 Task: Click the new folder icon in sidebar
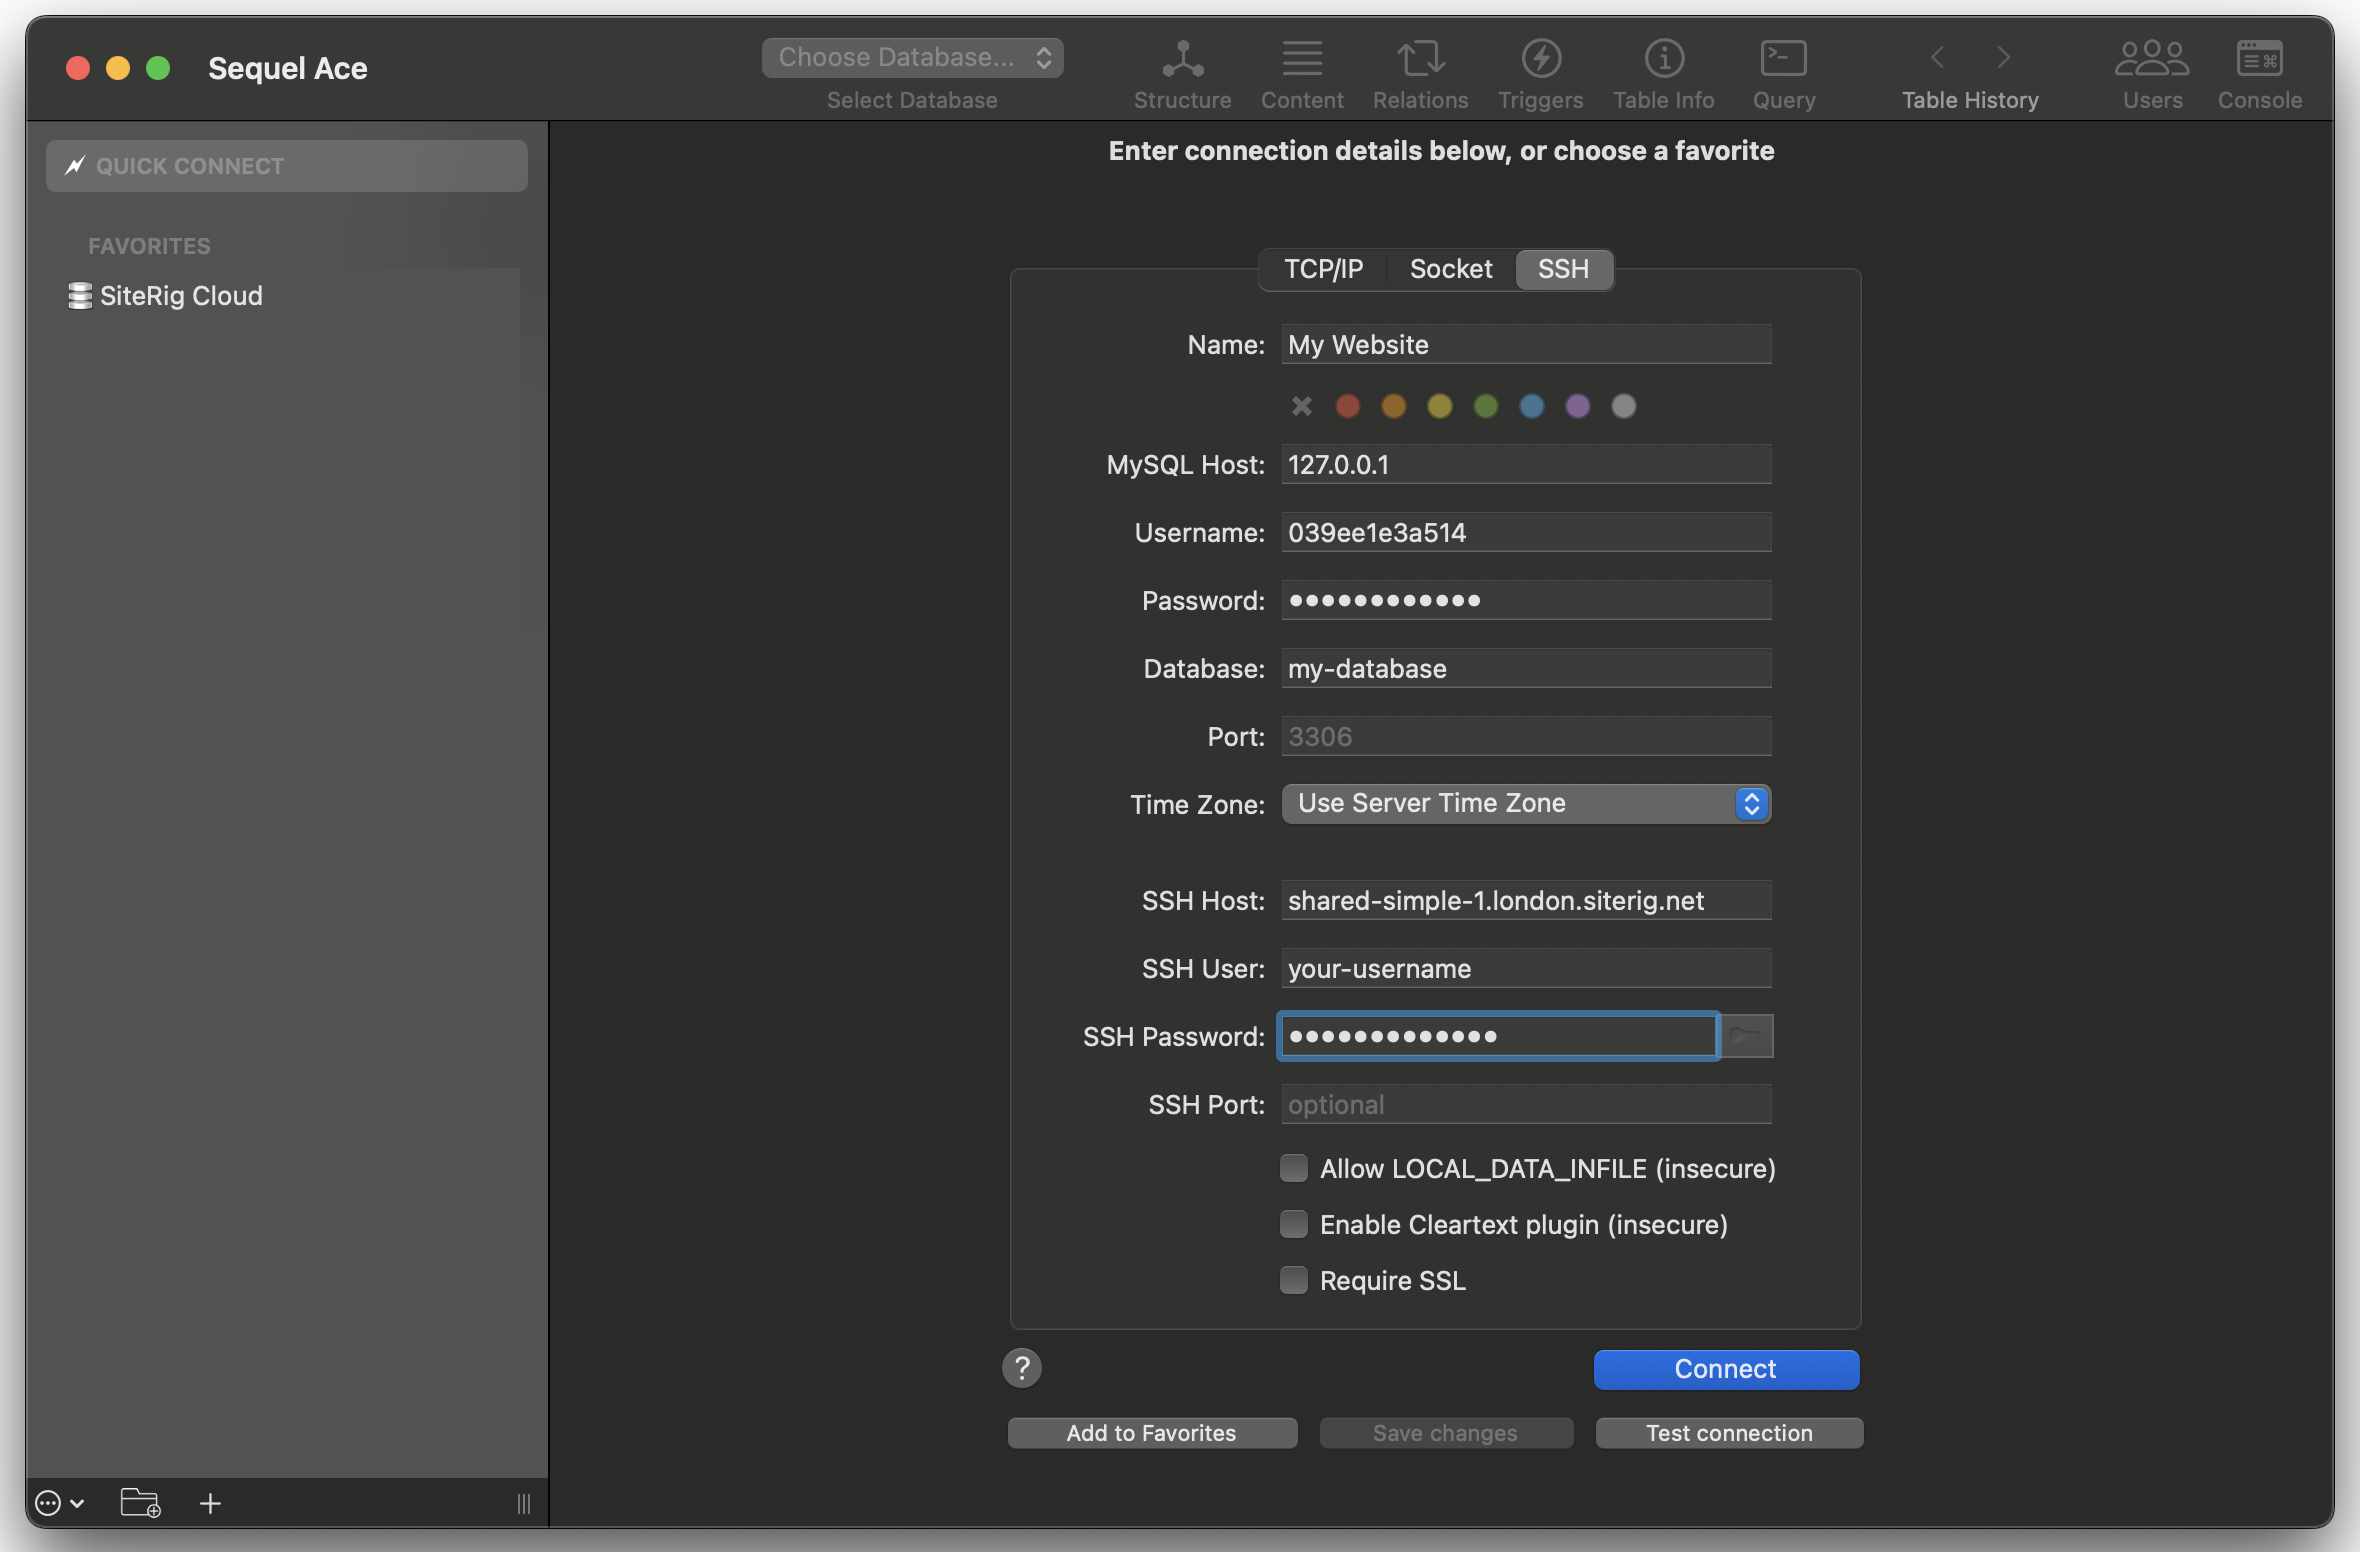140,1503
